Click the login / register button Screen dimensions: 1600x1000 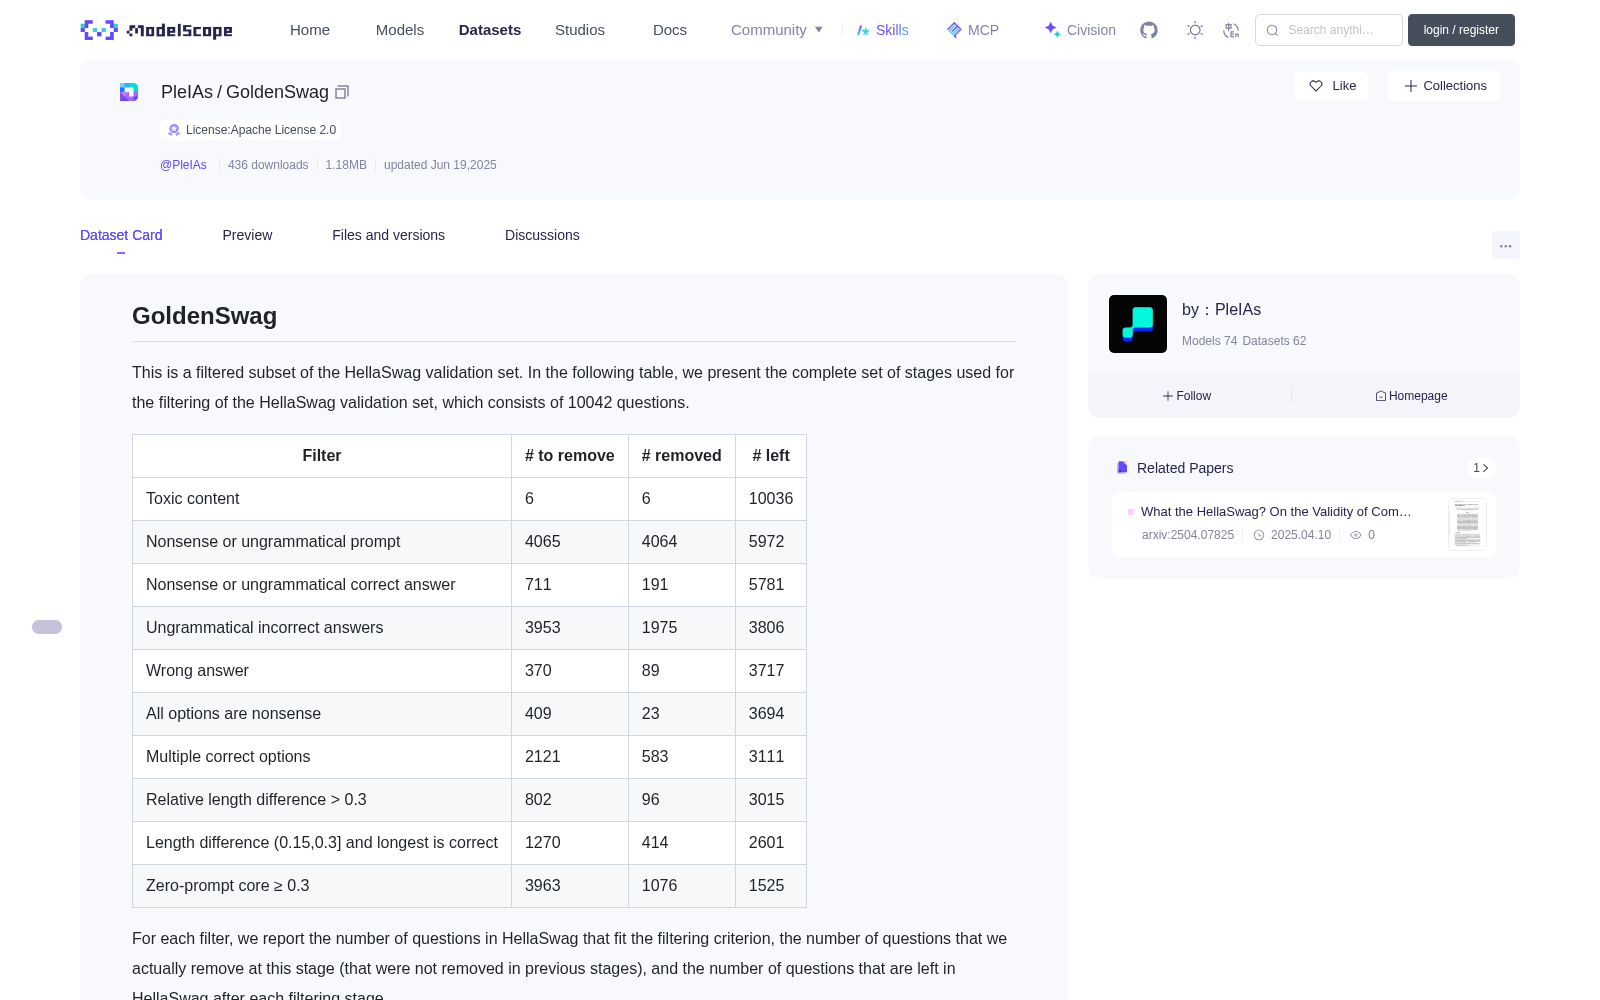(1461, 30)
